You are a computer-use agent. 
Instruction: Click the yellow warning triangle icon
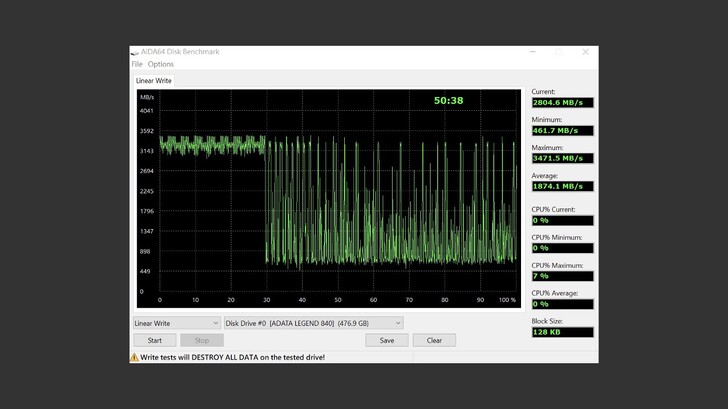pos(134,357)
